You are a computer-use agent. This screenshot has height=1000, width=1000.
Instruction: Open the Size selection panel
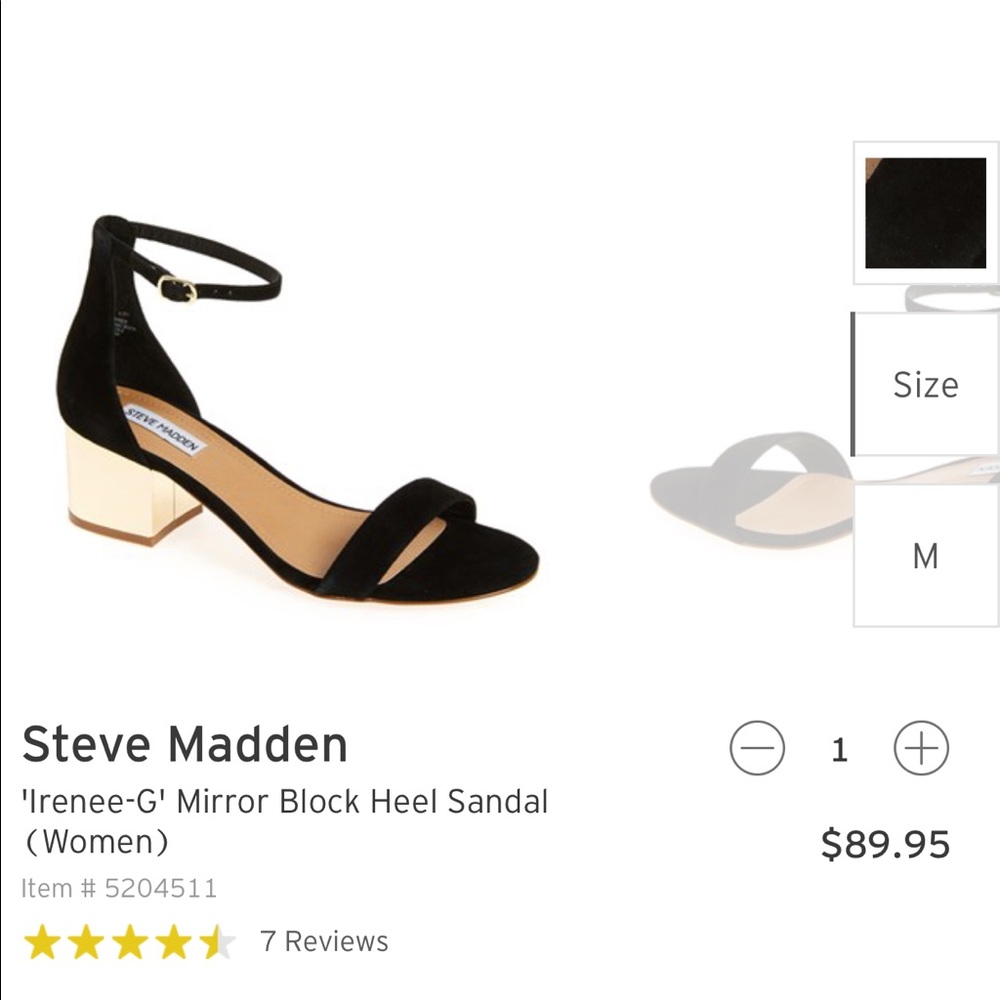924,385
